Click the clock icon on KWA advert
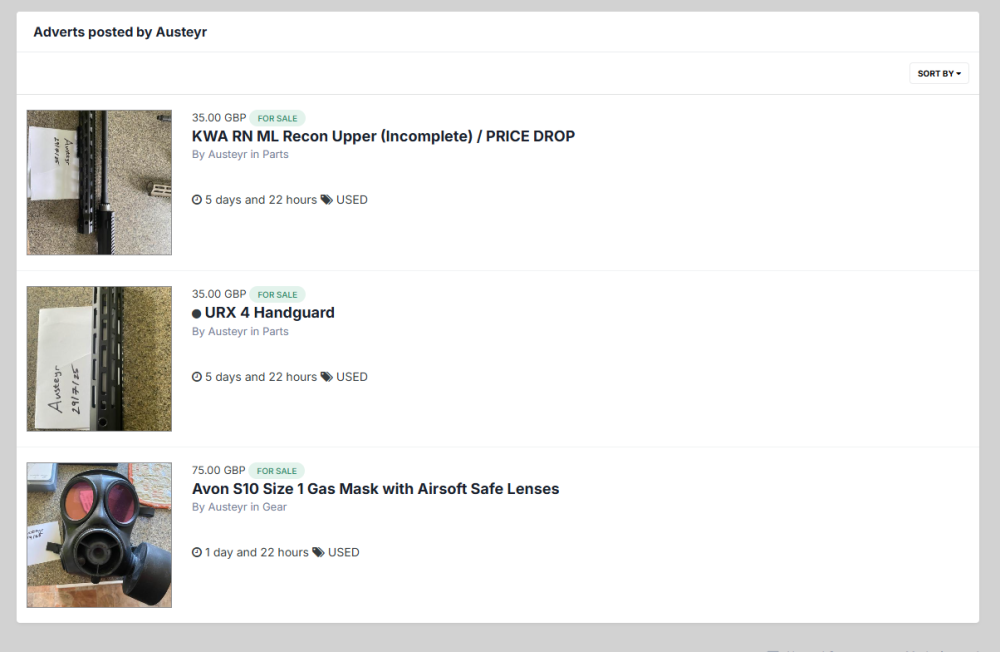Screen dimensions: 1000x652 click(197, 200)
